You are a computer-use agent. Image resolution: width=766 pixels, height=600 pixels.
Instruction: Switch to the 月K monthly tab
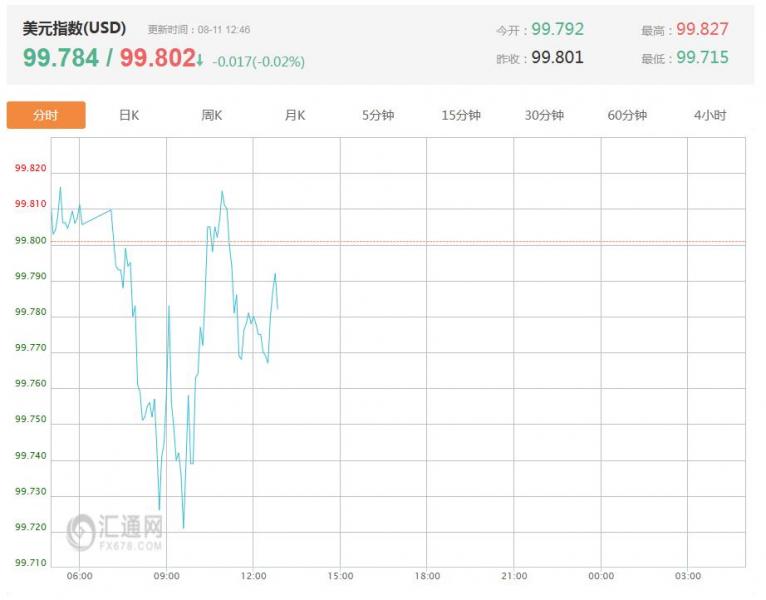click(x=295, y=115)
